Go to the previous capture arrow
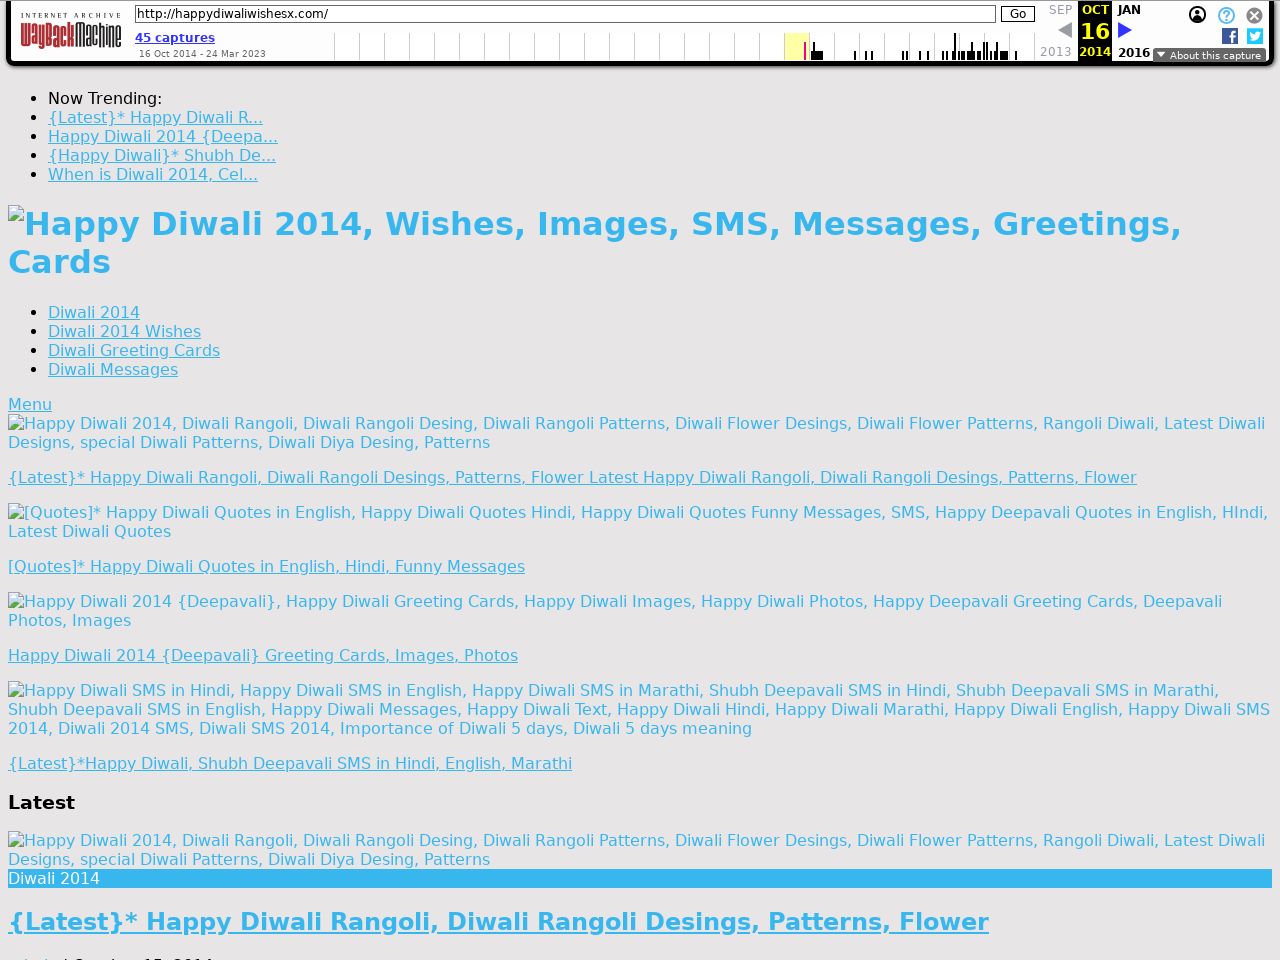 tap(1064, 31)
